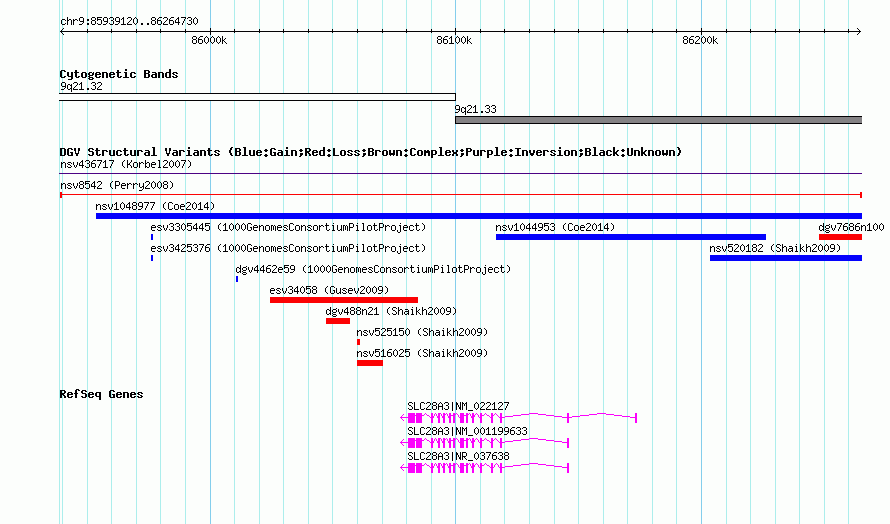Select the blue nsv520182 gain bar
This screenshot has height=524, width=890.
coord(786,258)
